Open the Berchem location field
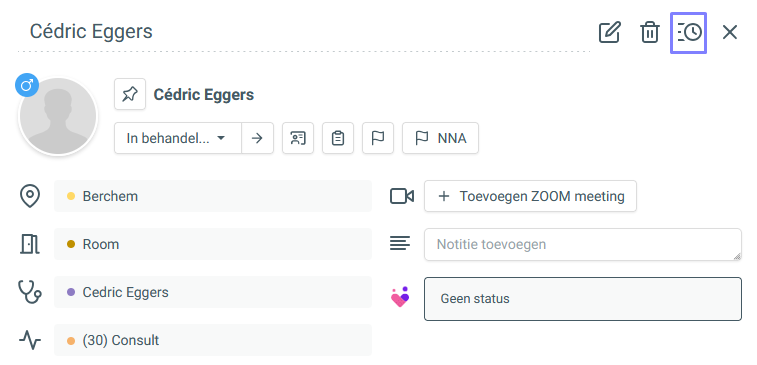757x365 pixels. pos(213,197)
